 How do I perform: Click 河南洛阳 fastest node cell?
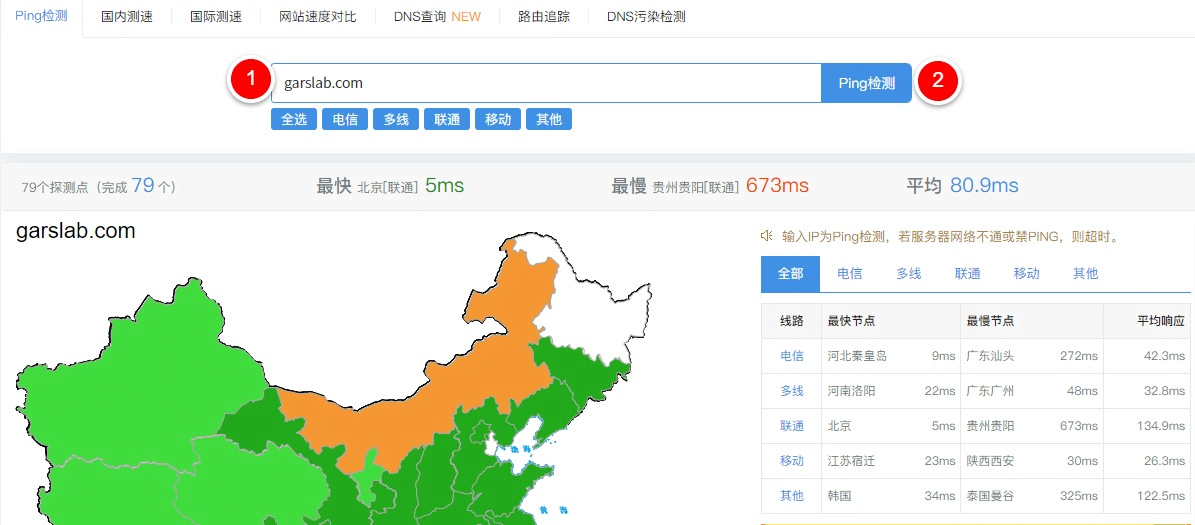[851, 391]
